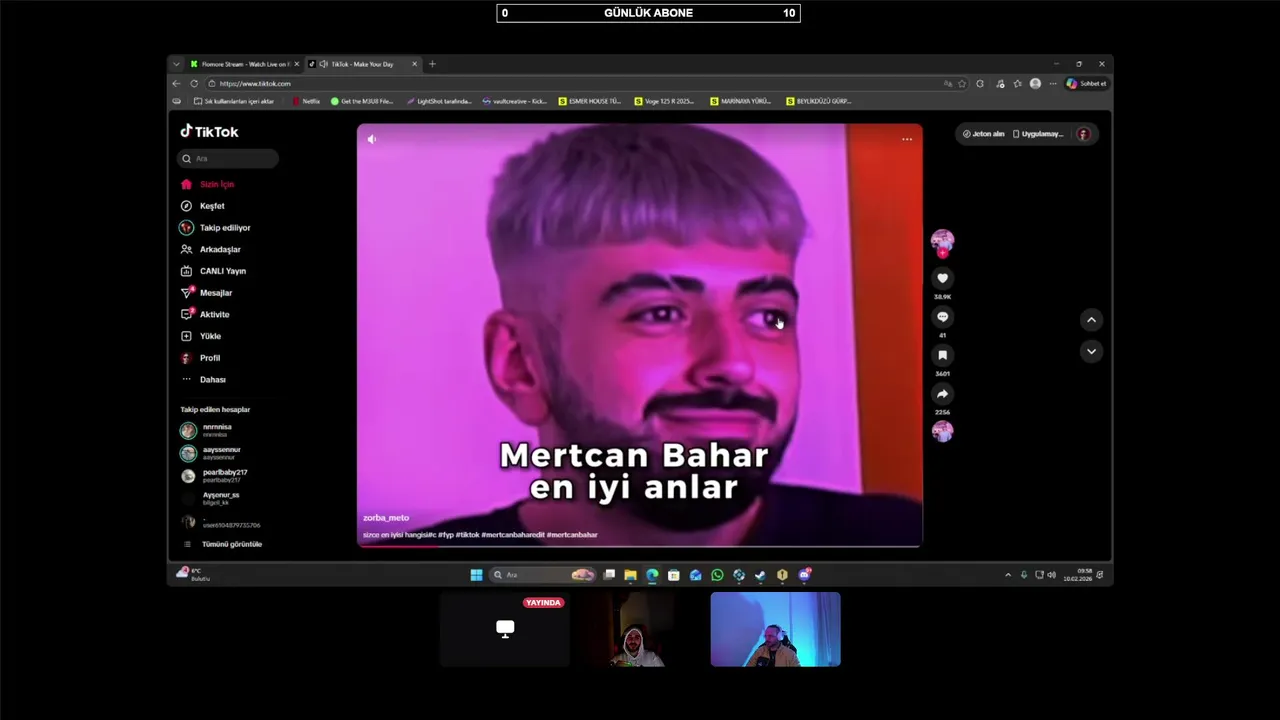This screenshot has width=1280, height=720.
Task: Close the TikTok browser tab
Action: pyautogui.click(x=414, y=64)
